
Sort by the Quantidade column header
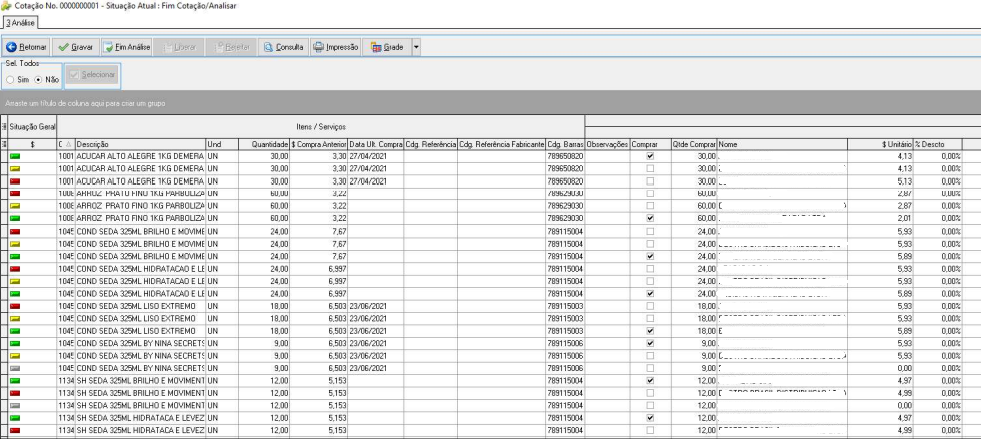[264, 144]
